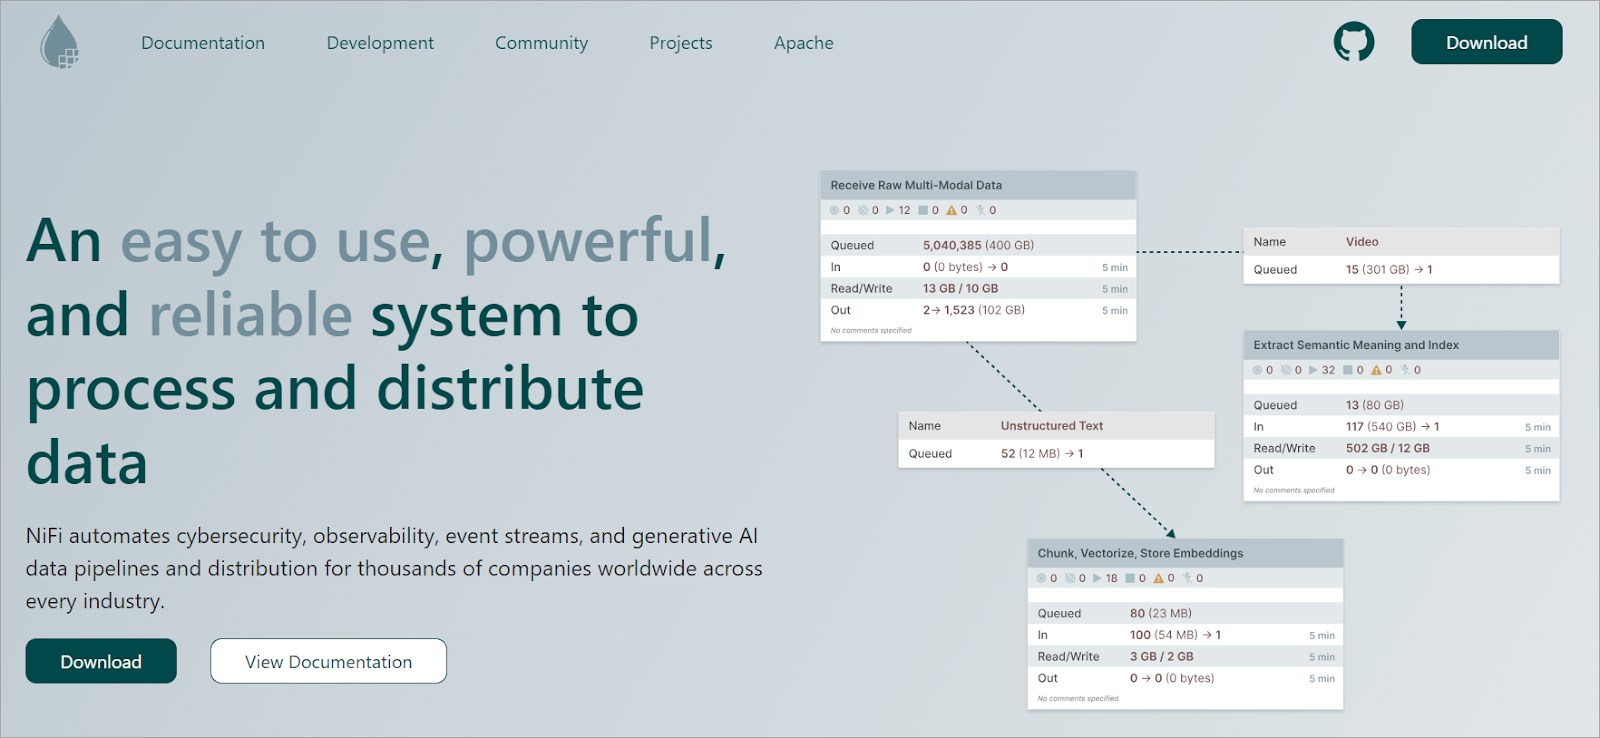This screenshot has width=1600, height=738.
Task: Click the 'Extract Semantic Meaning and Index' title
Action: (1356, 345)
